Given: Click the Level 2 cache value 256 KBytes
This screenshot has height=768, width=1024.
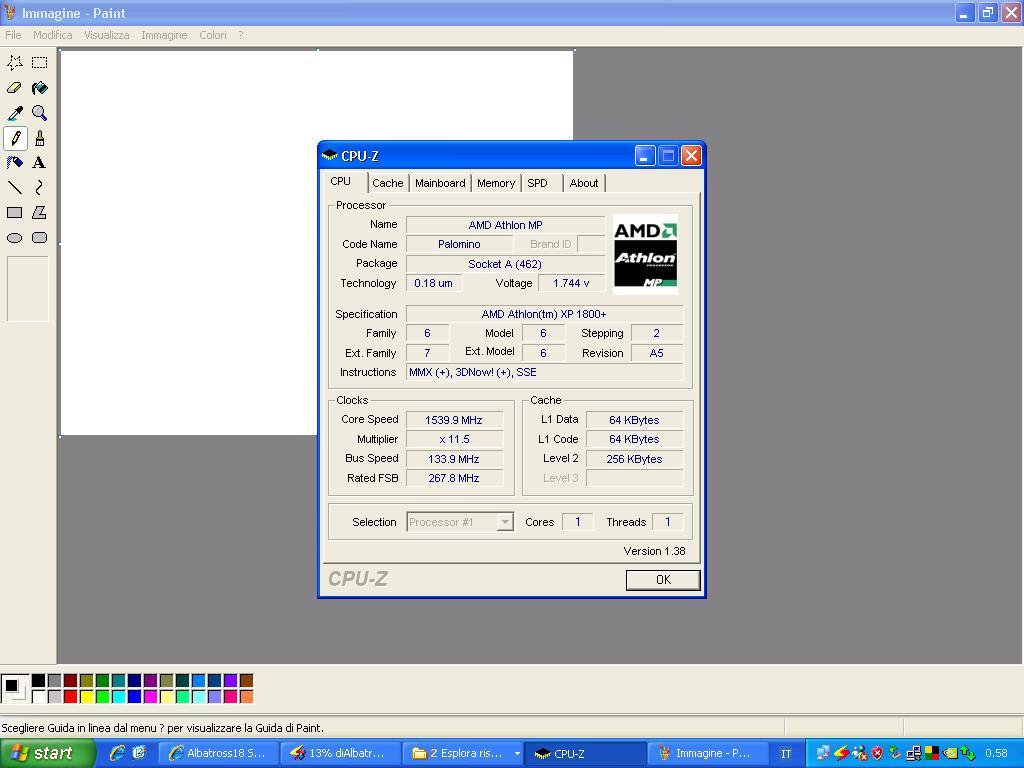Looking at the screenshot, I should coord(634,459).
